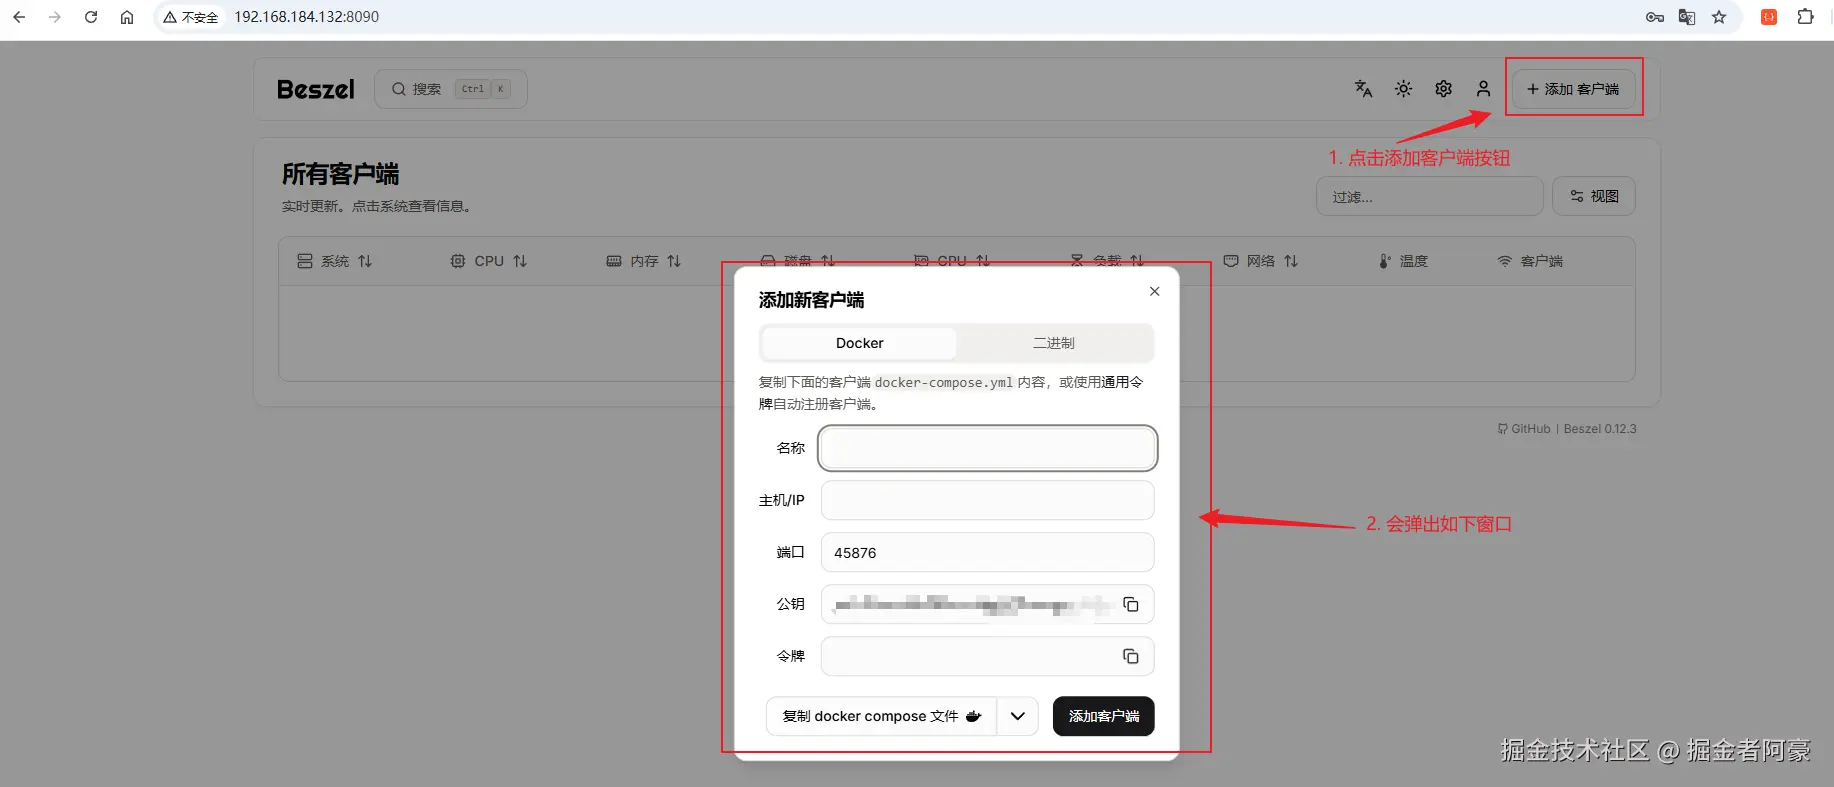Click the orange extension icon in toolbar
The image size is (1834, 787).
pyautogui.click(x=1769, y=17)
